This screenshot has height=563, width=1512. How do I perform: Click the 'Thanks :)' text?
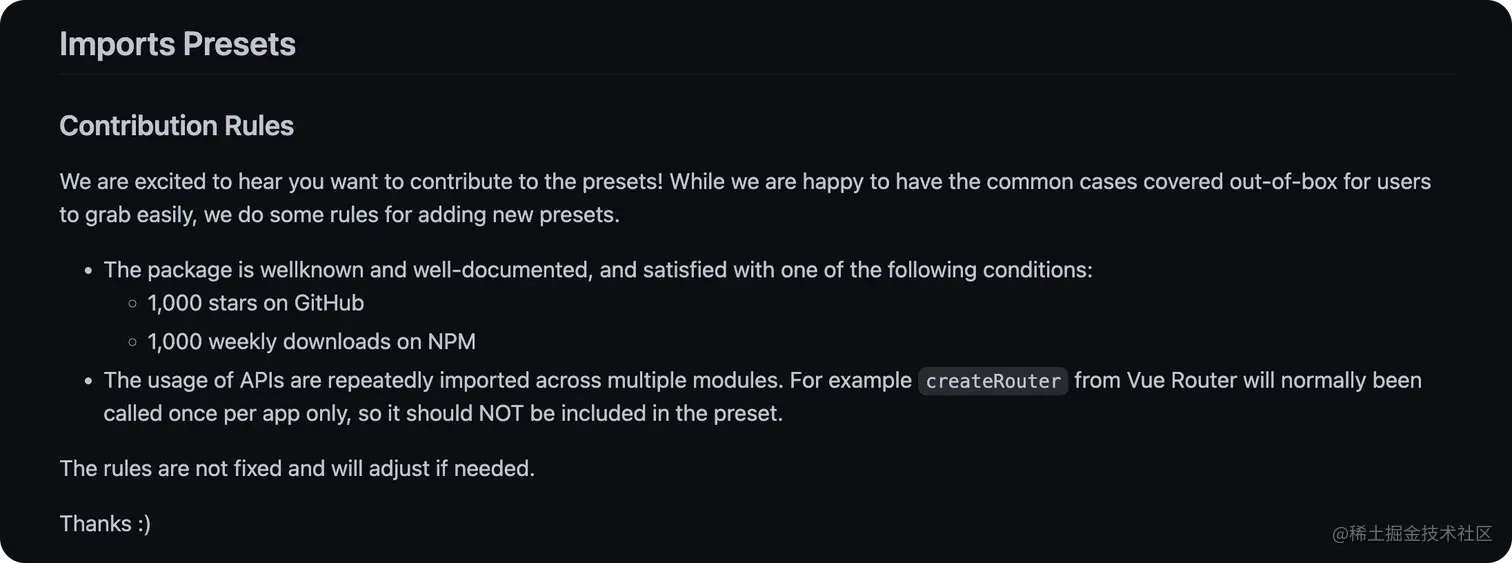(105, 524)
